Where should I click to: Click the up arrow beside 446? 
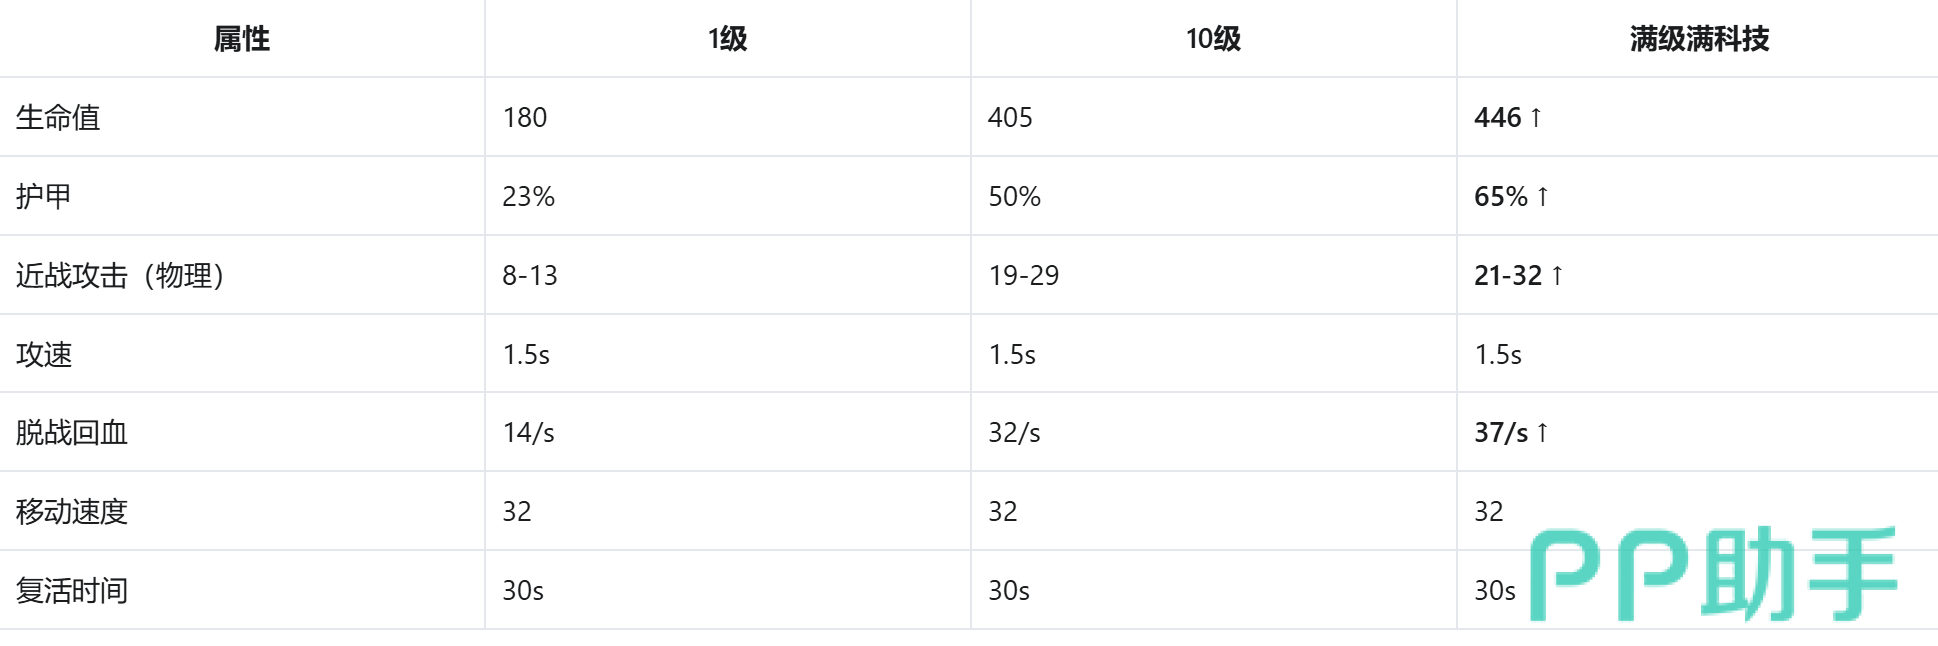[x=1536, y=117]
